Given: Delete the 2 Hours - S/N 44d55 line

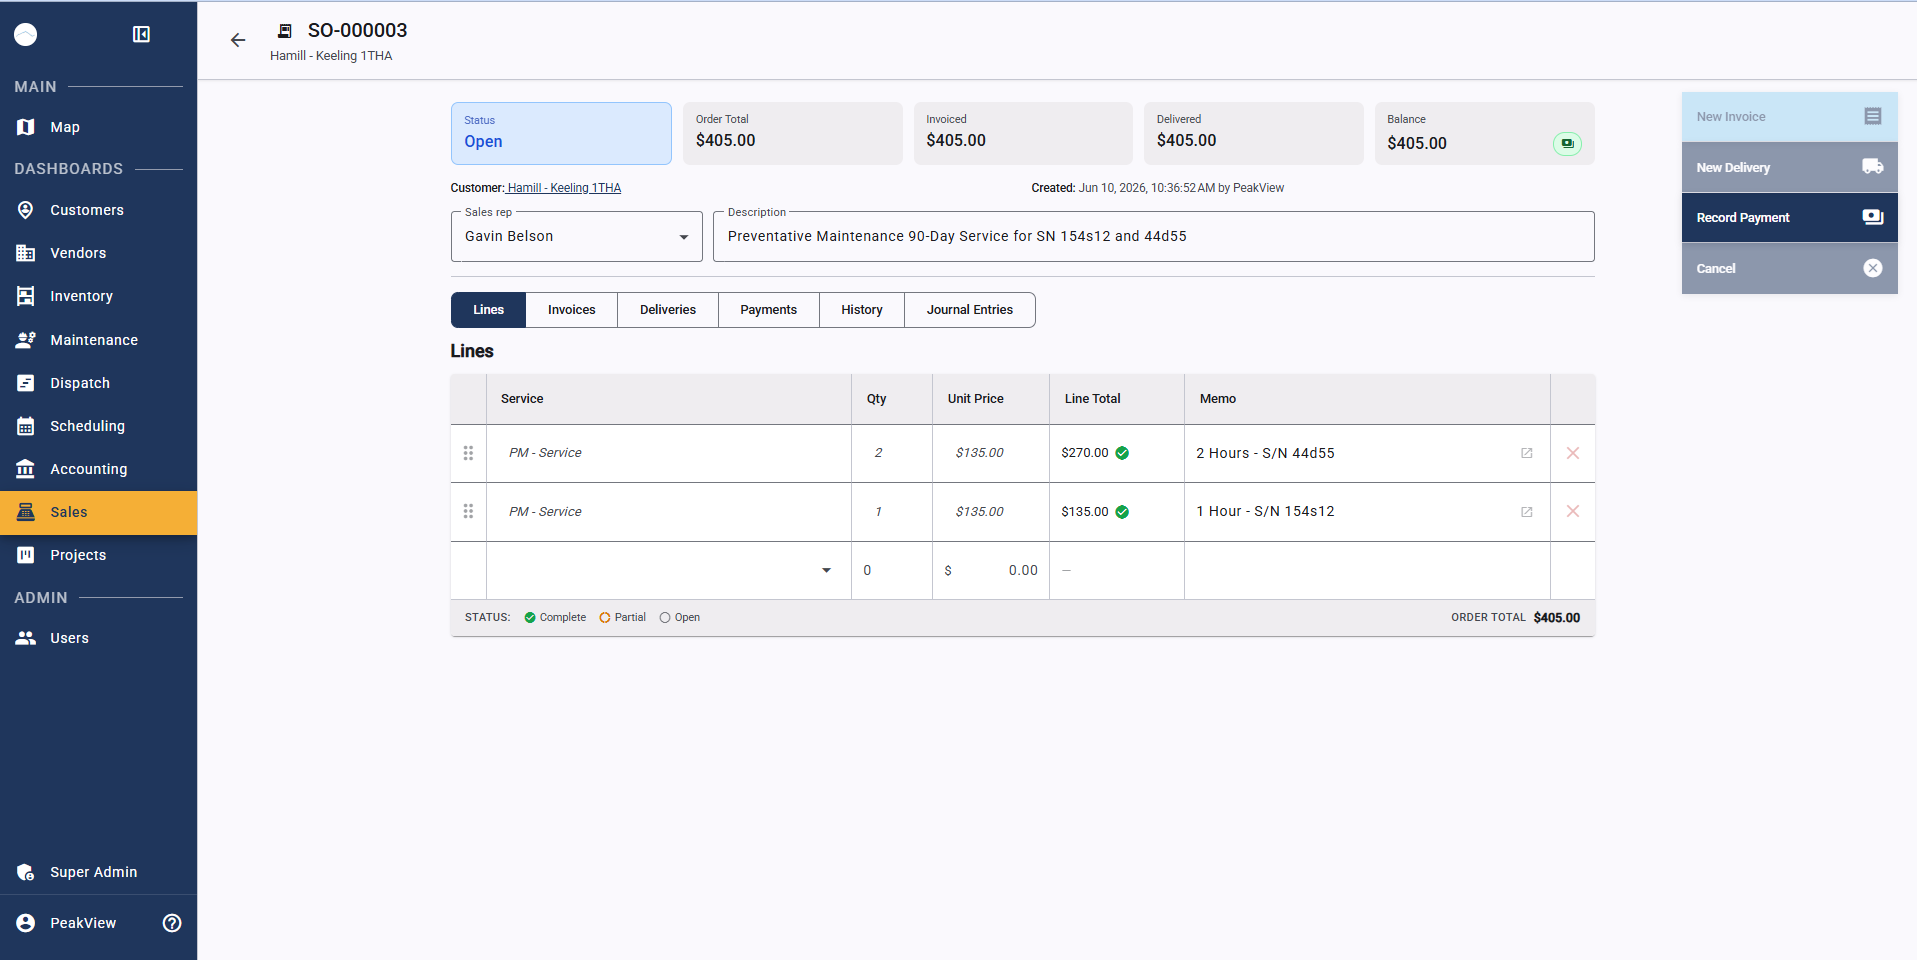Looking at the screenshot, I should 1573,453.
